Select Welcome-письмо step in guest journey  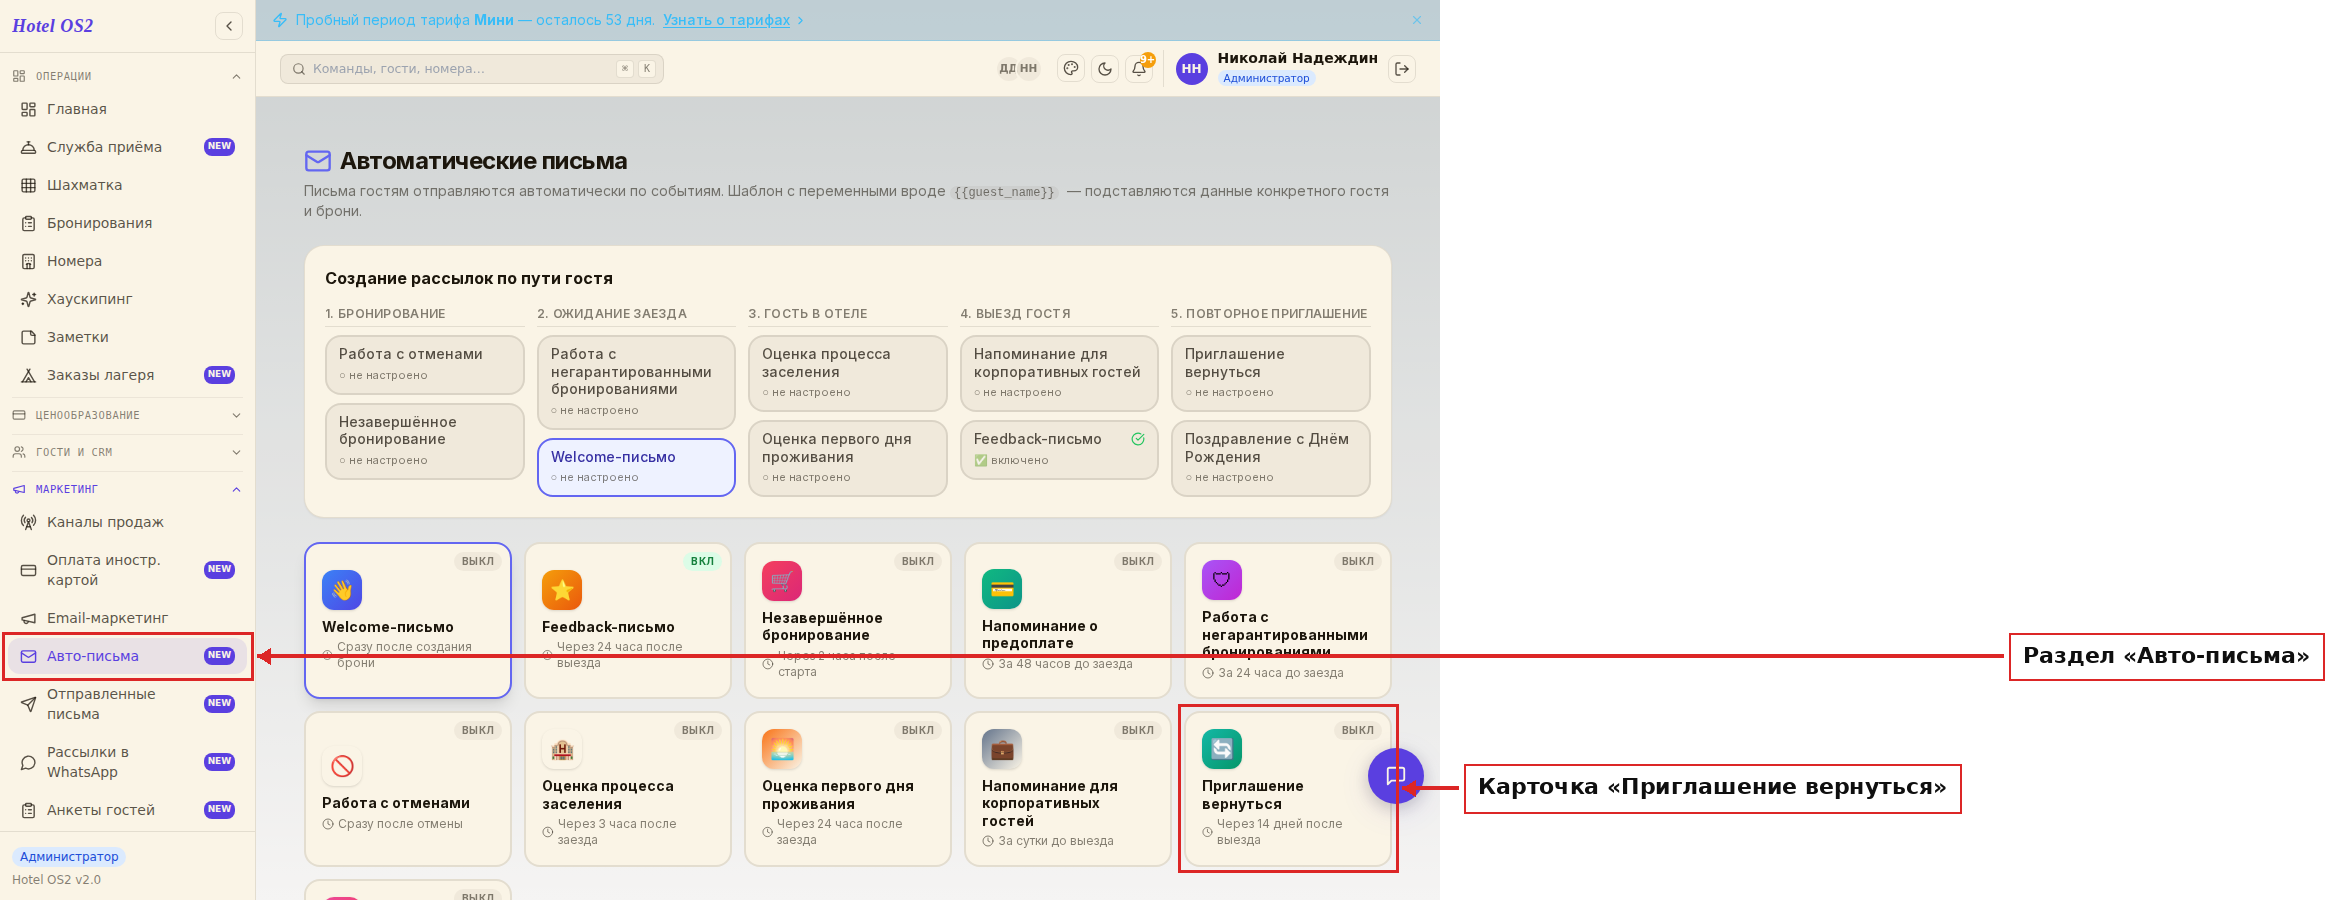(636, 467)
